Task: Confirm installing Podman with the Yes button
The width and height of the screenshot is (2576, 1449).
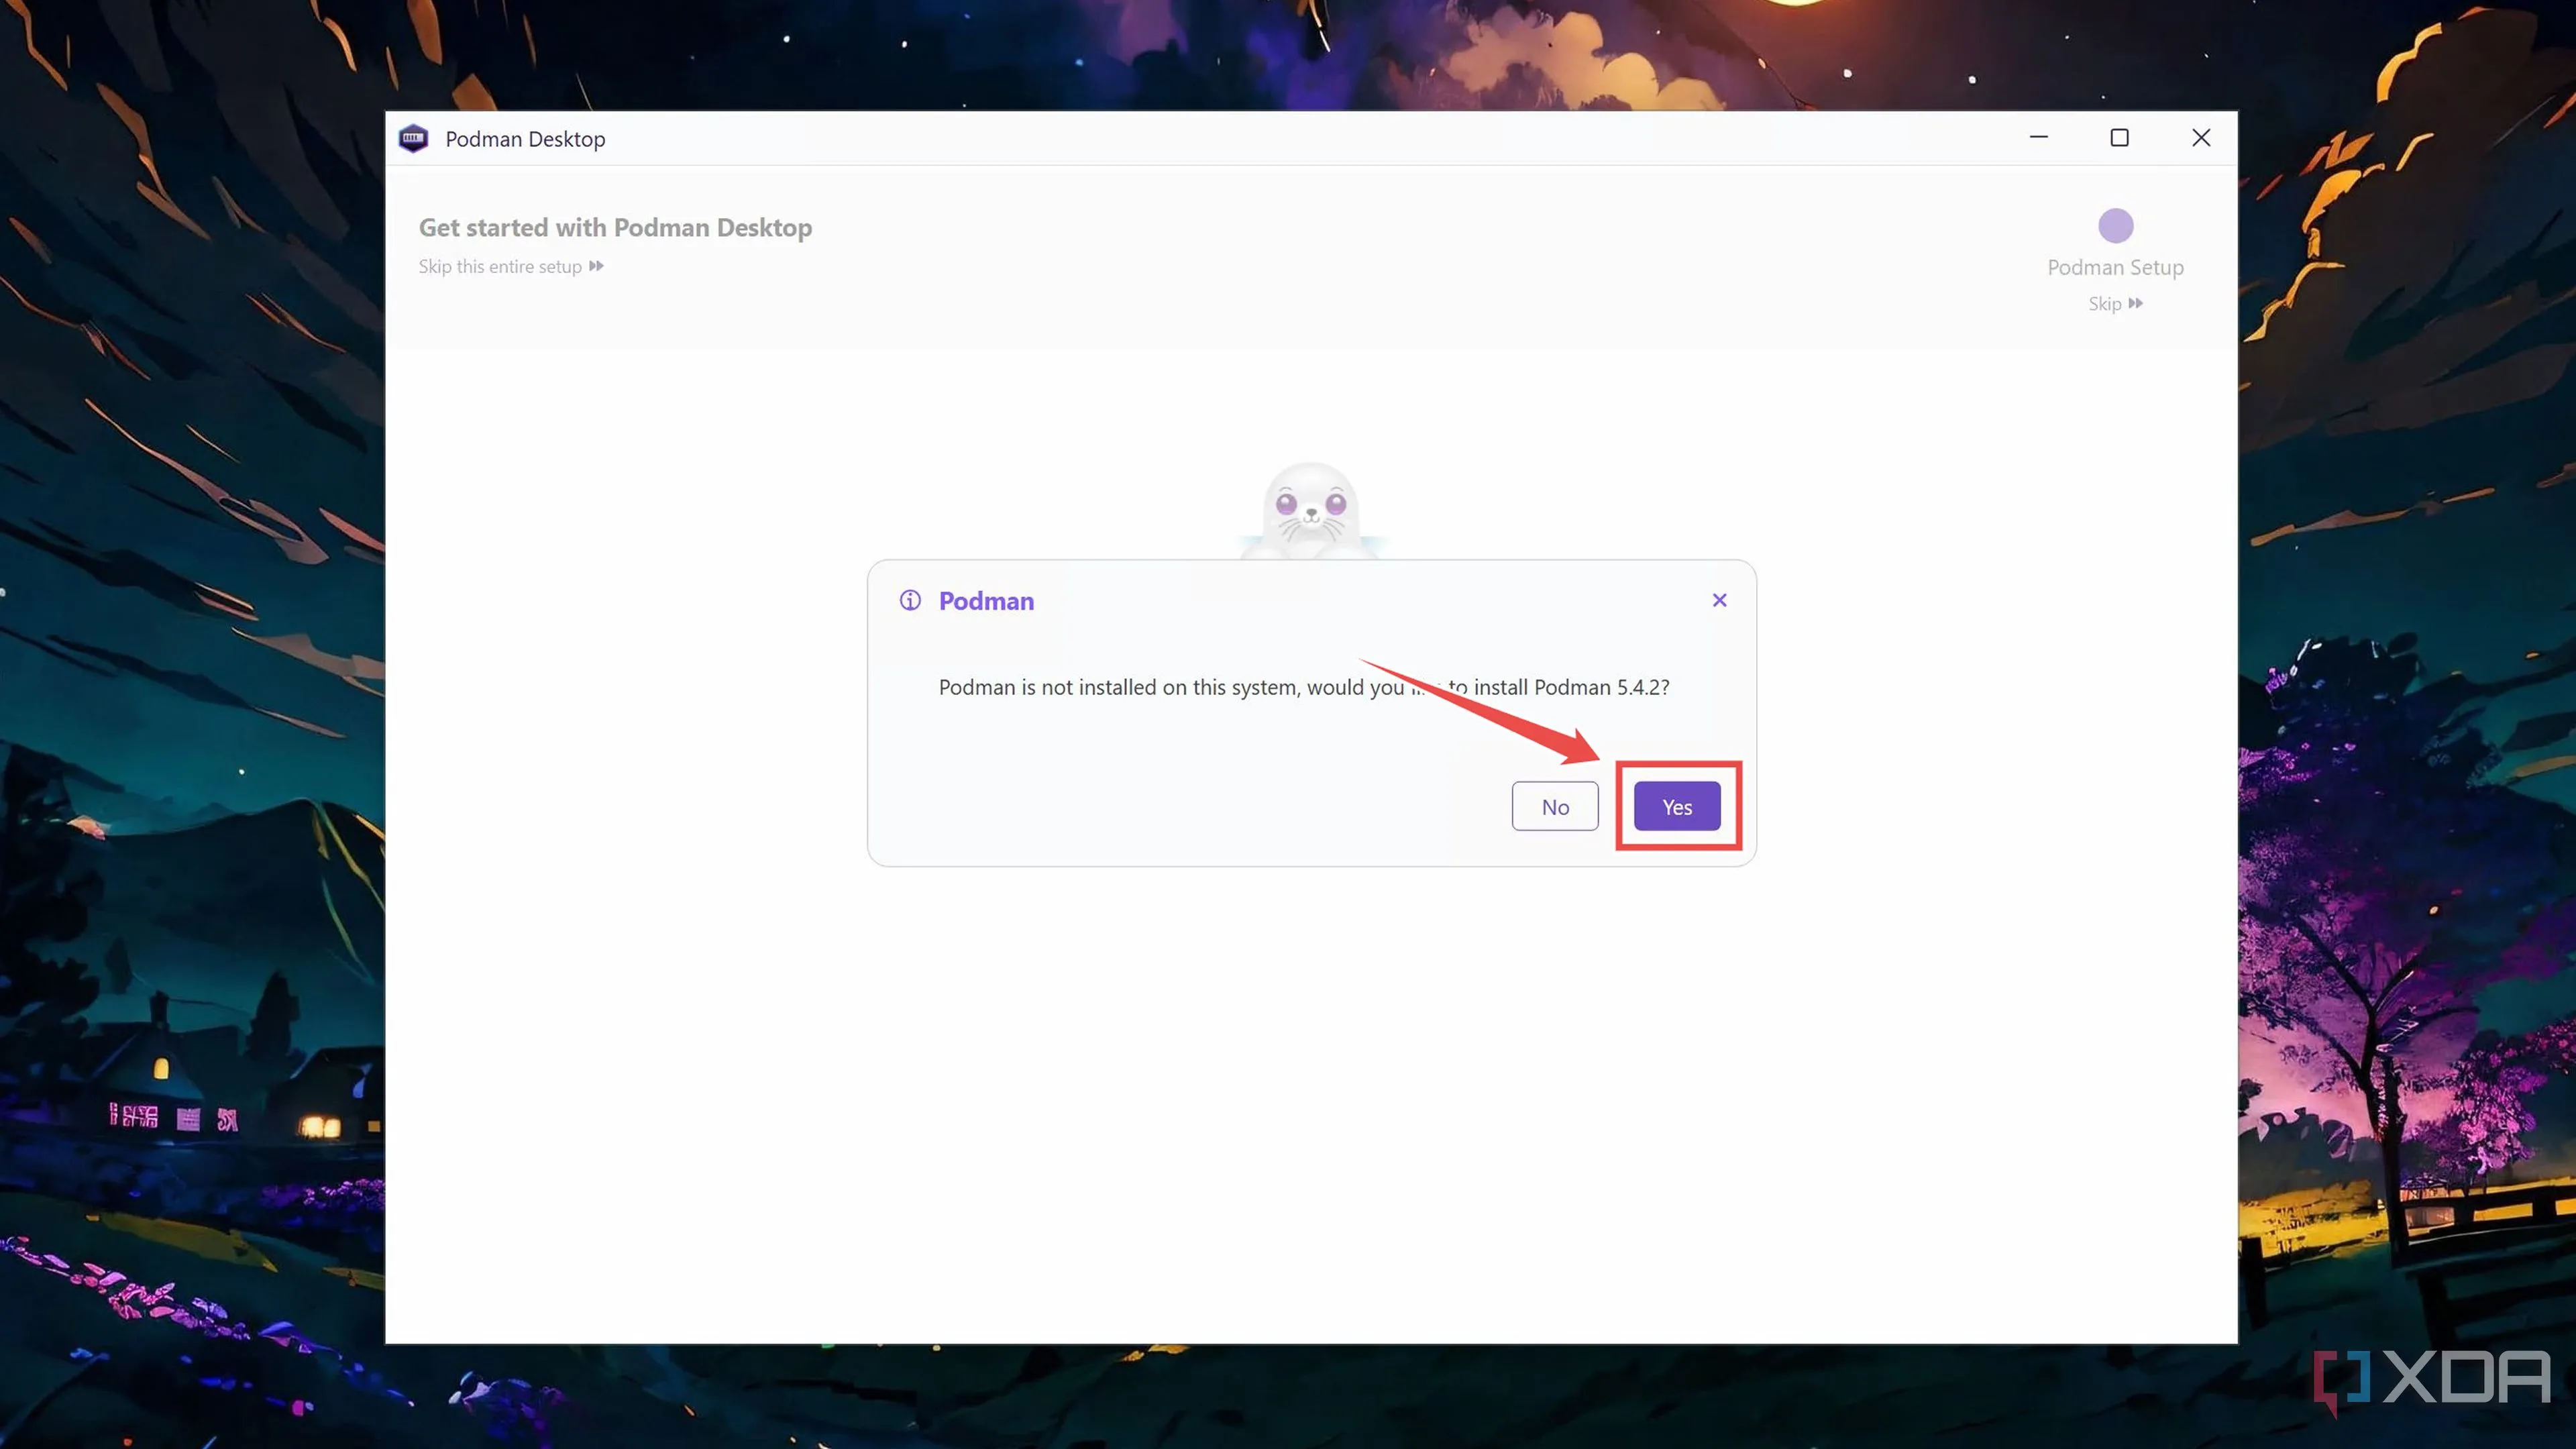Action: pos(1677,806)
